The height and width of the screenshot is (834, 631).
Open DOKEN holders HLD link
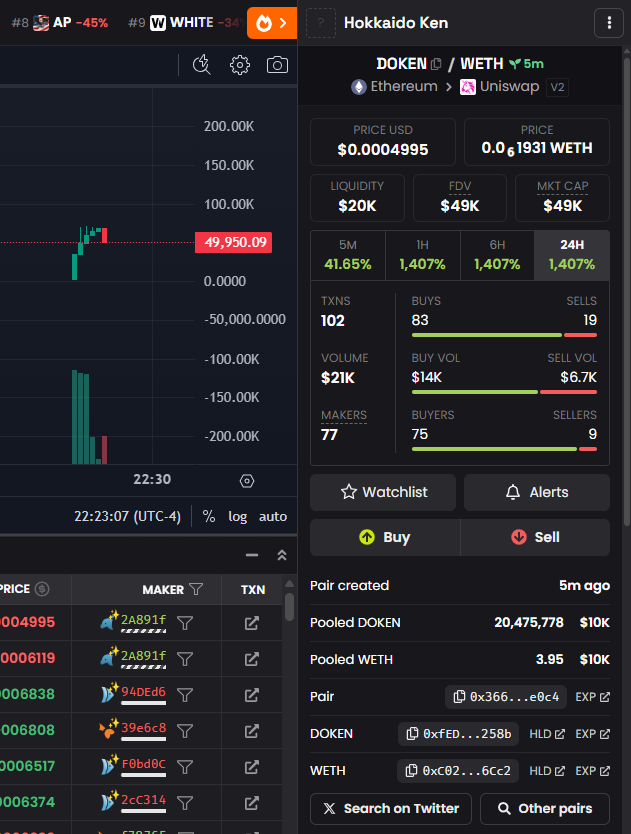(547, 734)
